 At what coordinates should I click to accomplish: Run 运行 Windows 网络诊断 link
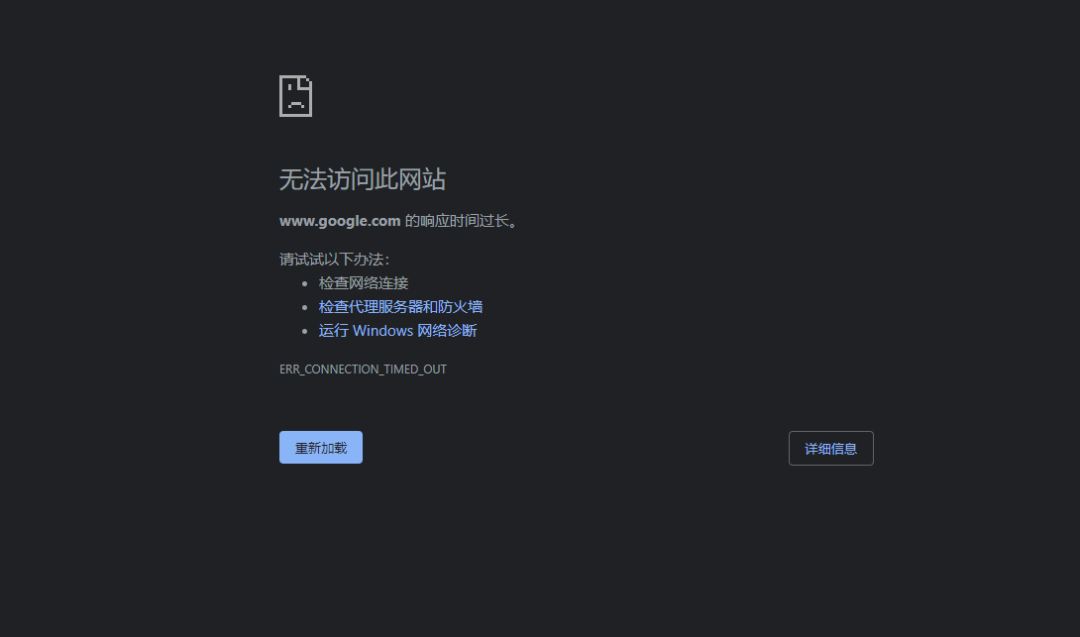pyautogui.click(x=397, y=331)
